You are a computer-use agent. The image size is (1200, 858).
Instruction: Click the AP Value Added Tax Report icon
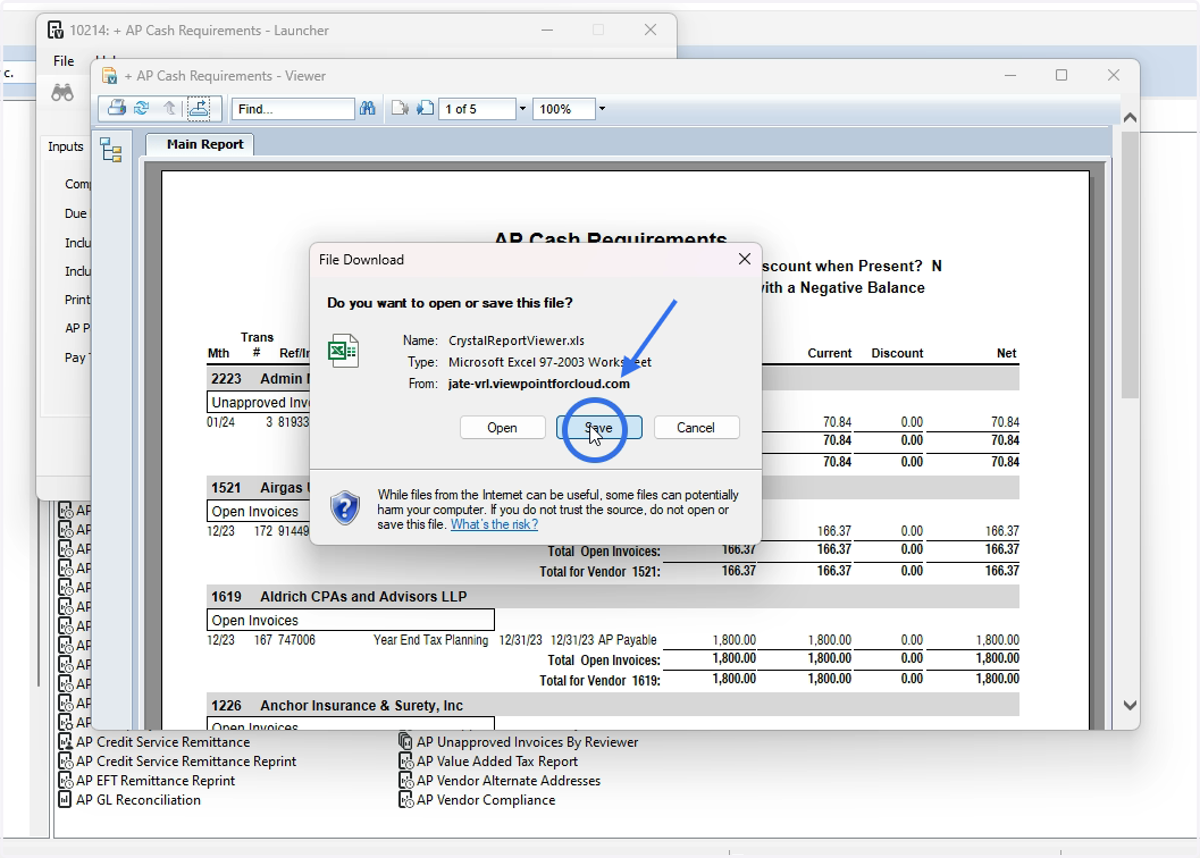[405, 761]
